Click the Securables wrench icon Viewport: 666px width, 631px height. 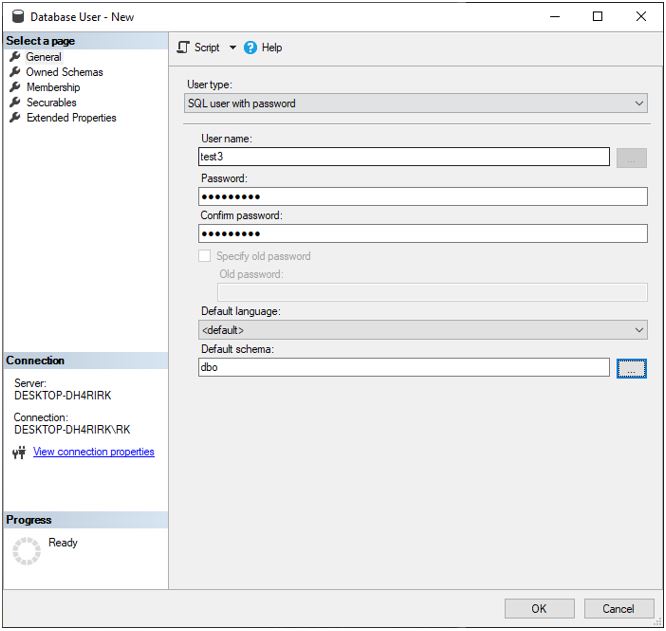click(x=15, y=102)
